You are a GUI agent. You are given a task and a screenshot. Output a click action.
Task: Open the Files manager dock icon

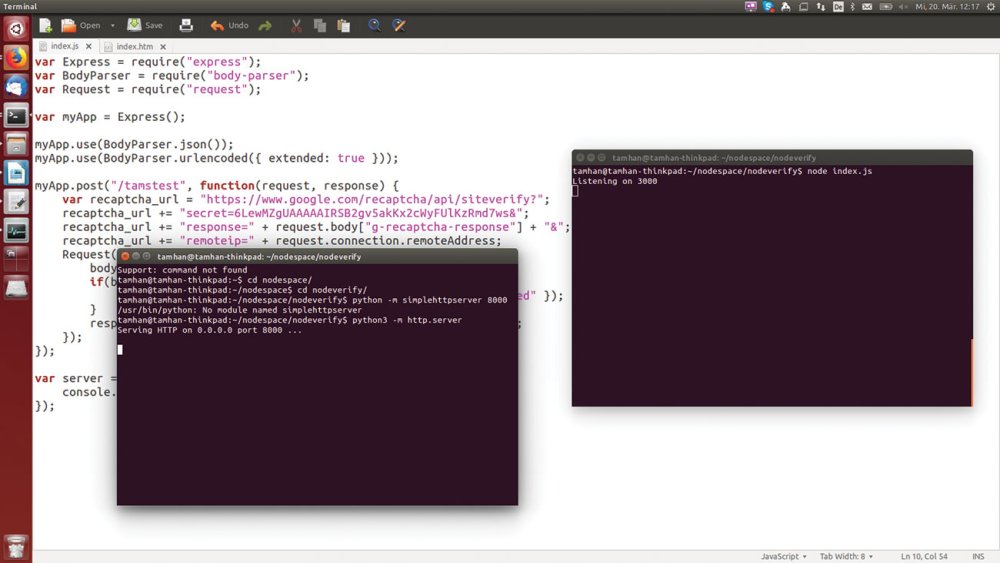(16, 145)
